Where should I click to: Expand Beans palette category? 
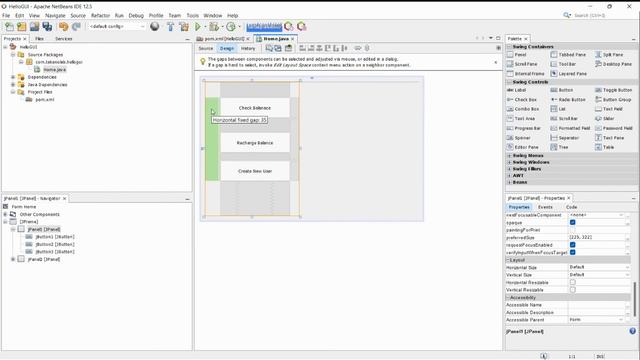(509, 182)
